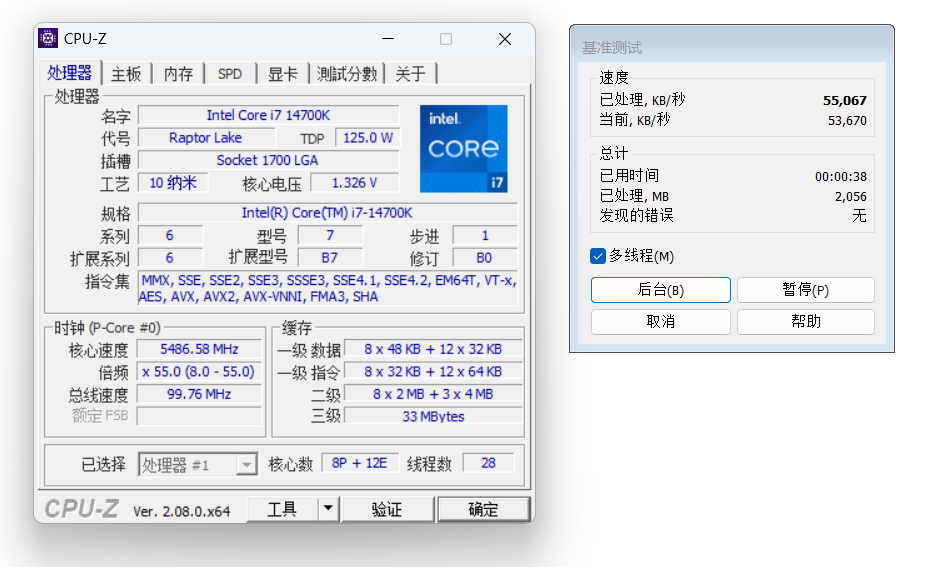Click L1 instruction cache 8 x 32 KB value
Image resolution: width=930 pixels, height=567 pixels.
pyautogui.click(x=433, y=372)
